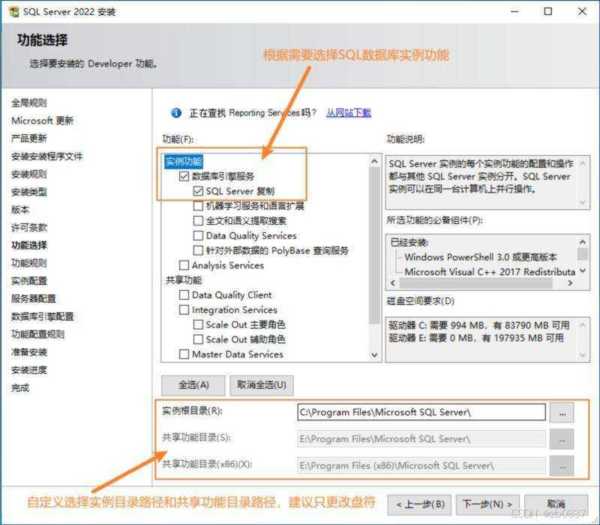Check the Data Quality Client option

184,295
